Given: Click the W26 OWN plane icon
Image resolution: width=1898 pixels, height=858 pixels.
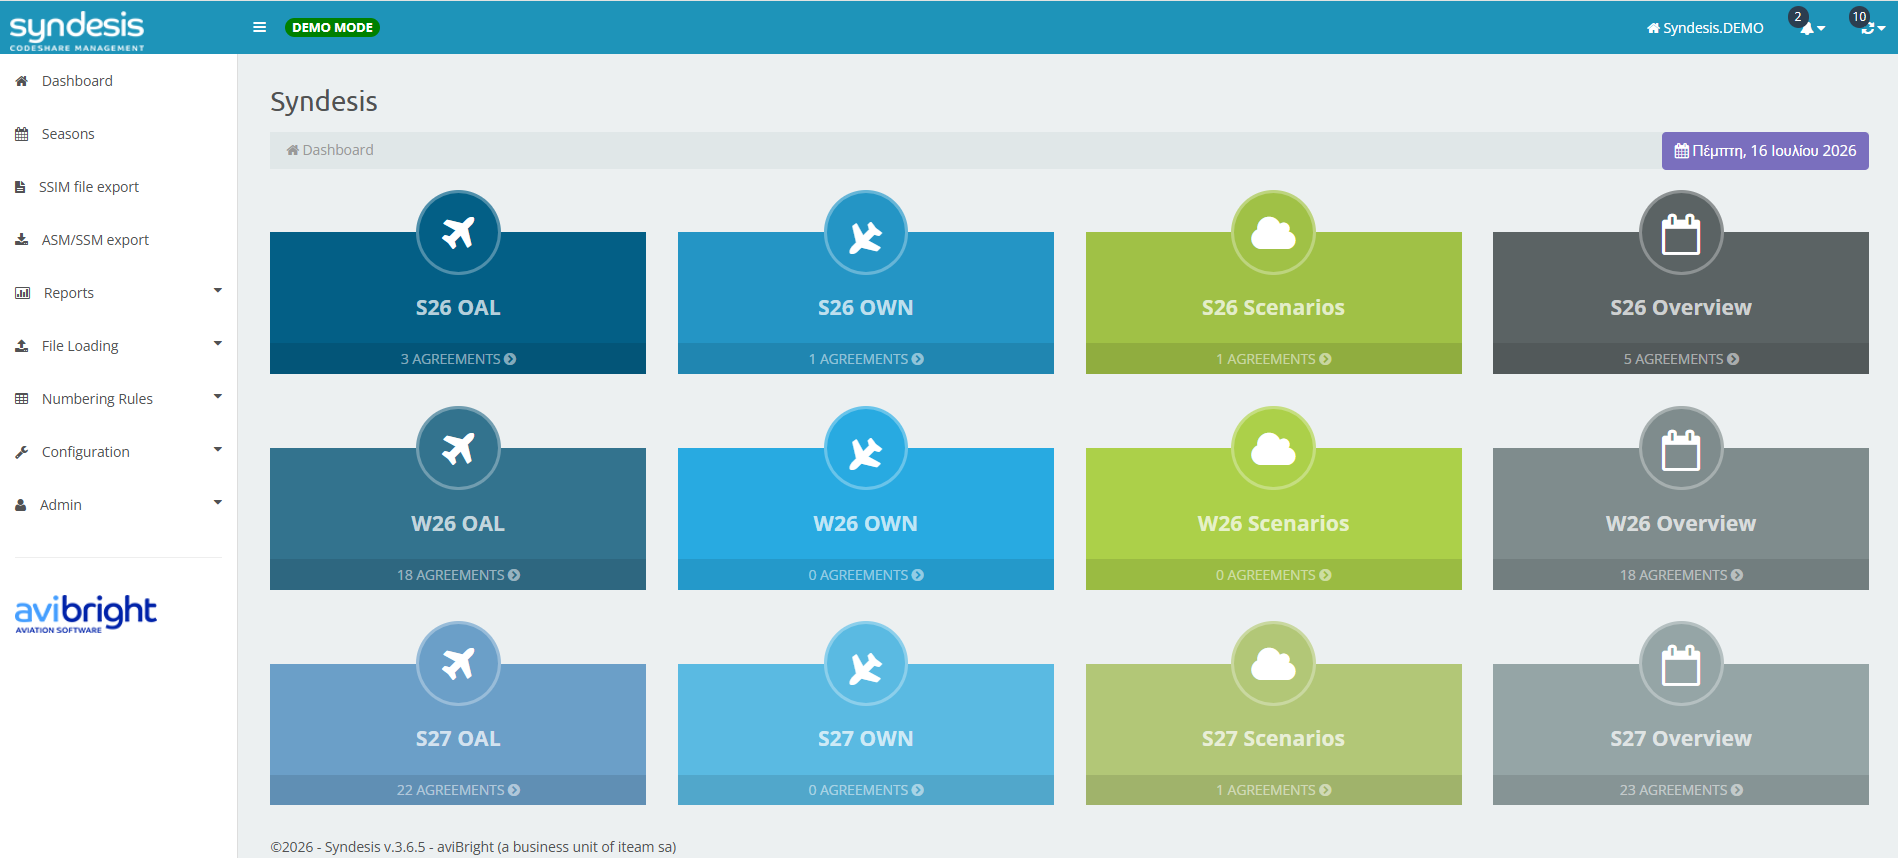Looking at the screenshot, I should [866, 448].
